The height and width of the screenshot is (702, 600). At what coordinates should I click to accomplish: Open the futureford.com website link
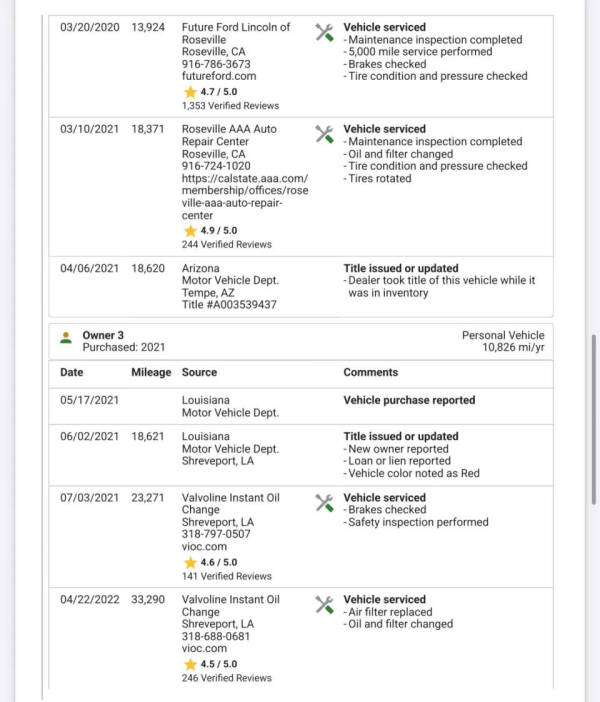[x=219, y=75]
